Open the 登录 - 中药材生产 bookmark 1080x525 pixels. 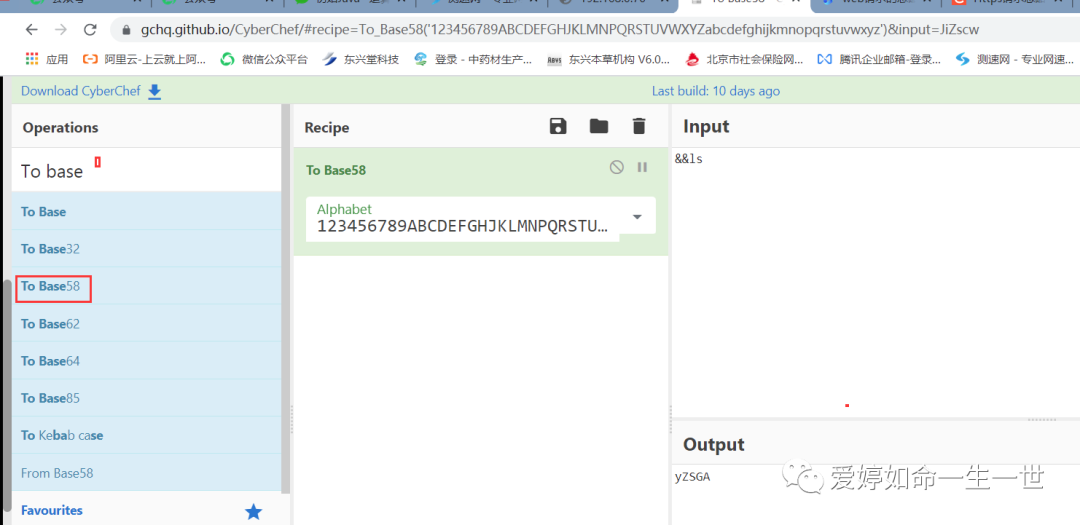pos(473,59)
